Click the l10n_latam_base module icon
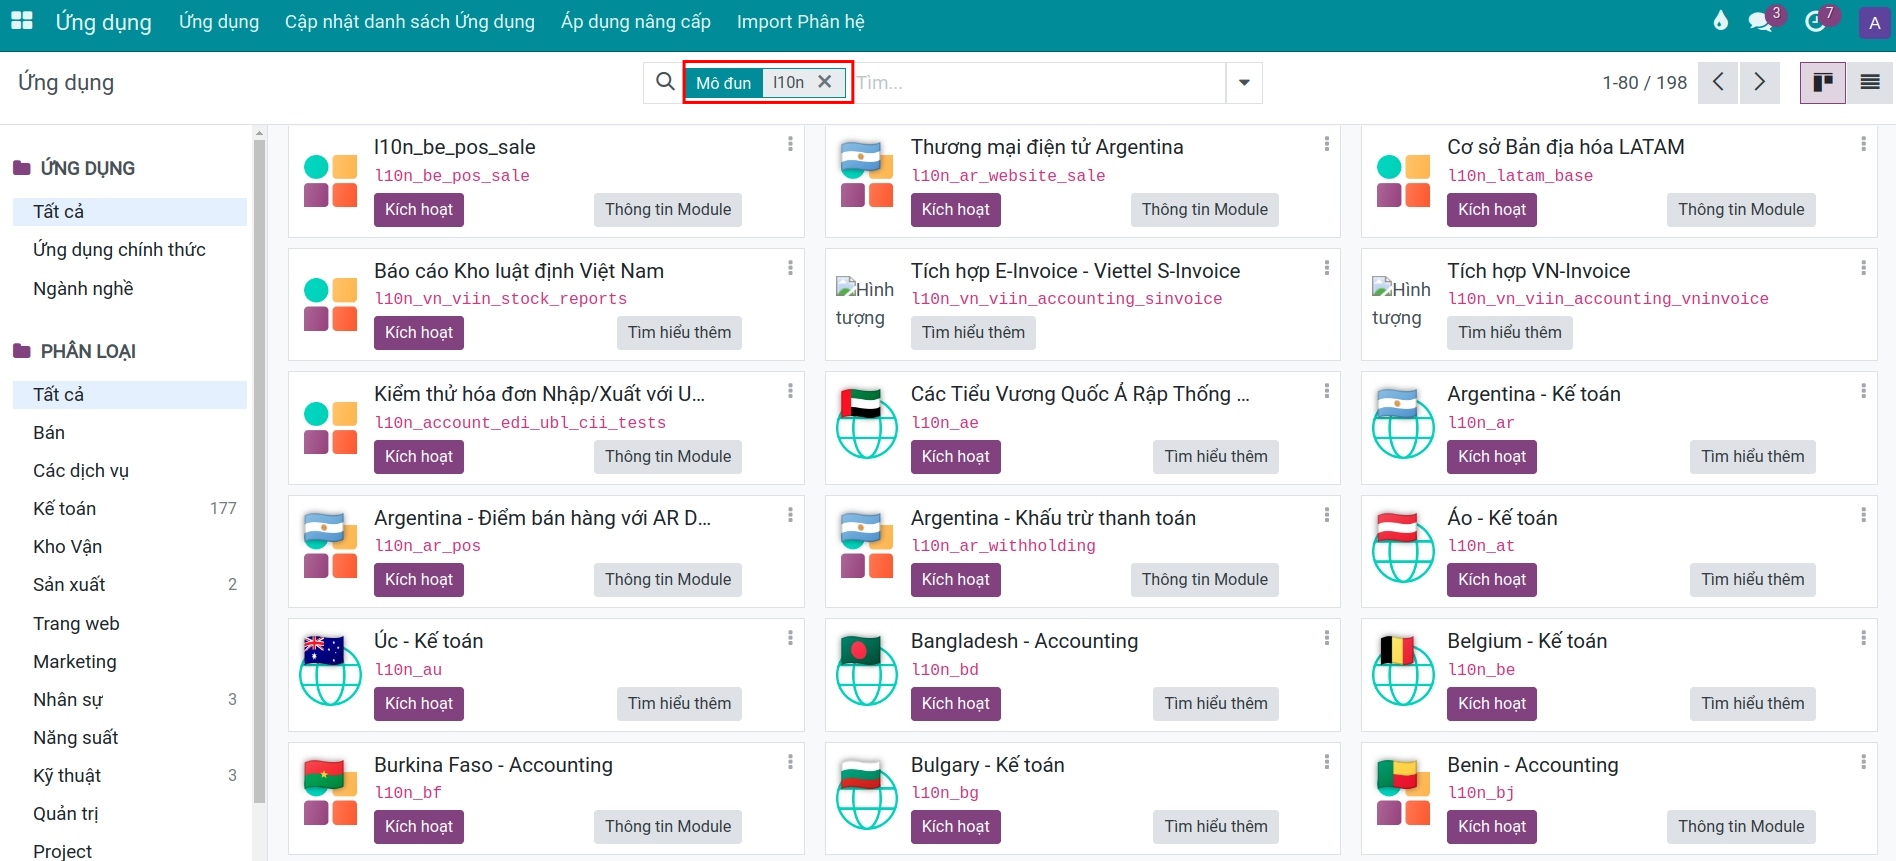This screenshot has width=1896, height=861. 1403,180
